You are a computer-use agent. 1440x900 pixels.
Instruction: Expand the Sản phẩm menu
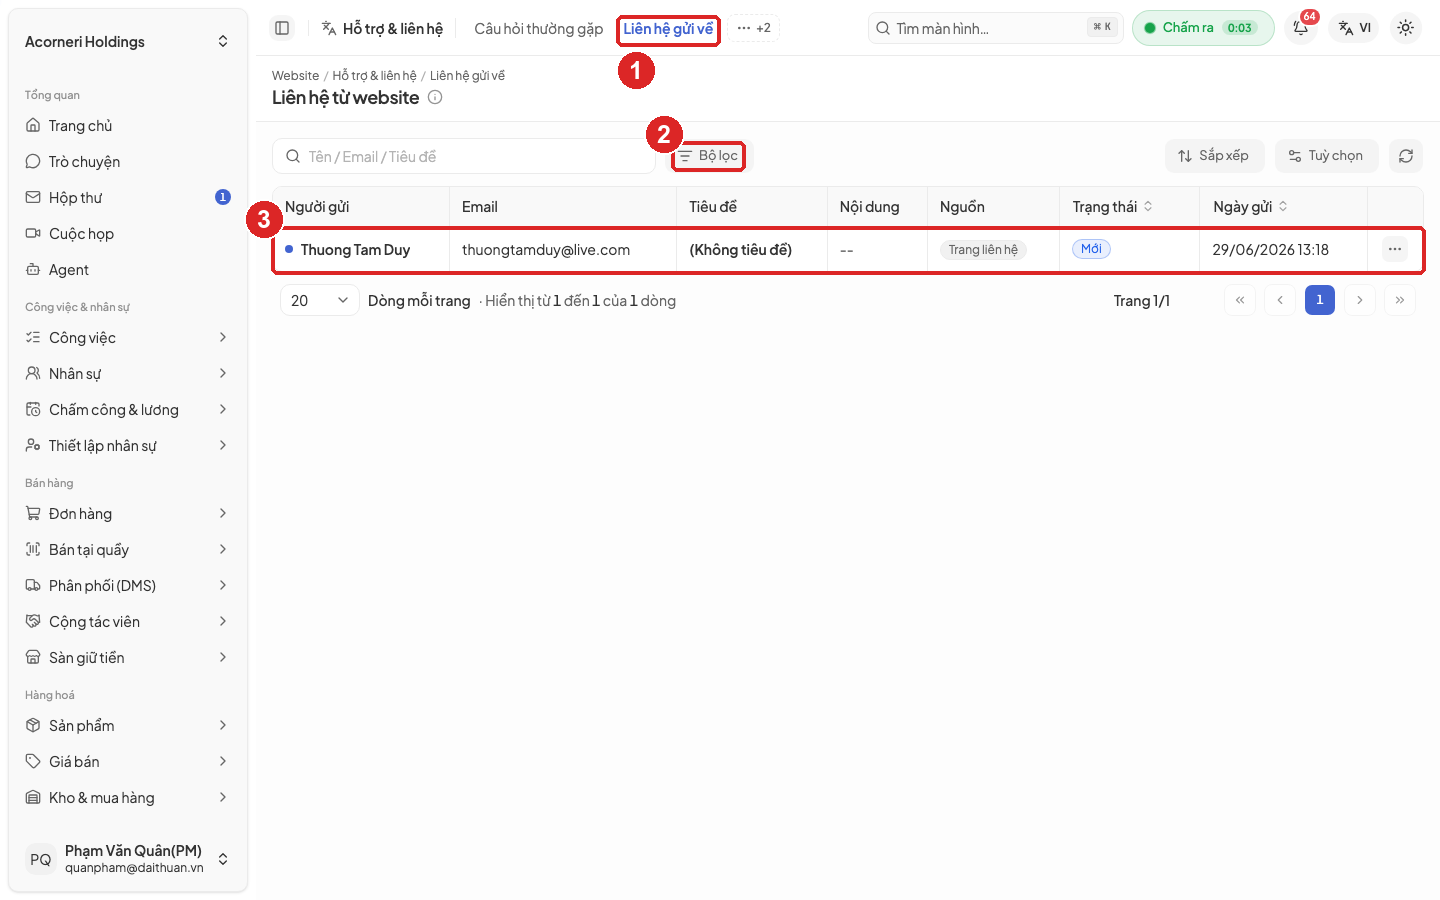click(128, 726)
